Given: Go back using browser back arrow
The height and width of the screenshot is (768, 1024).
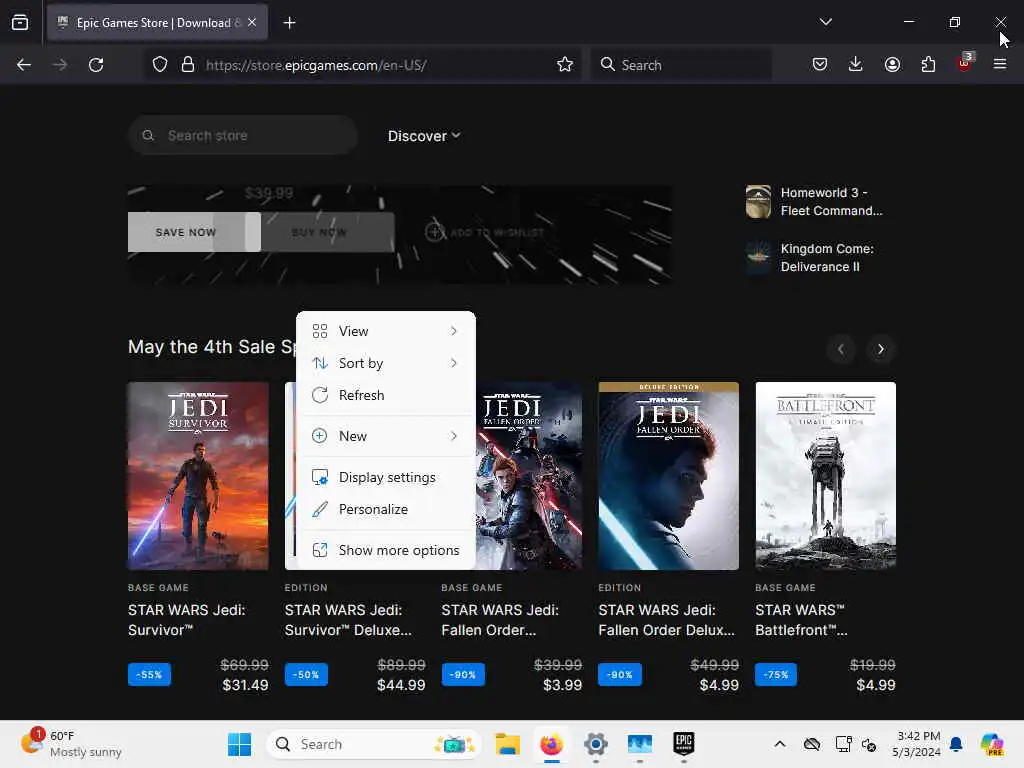Looking at the screenshot, I should coord(24,65).
